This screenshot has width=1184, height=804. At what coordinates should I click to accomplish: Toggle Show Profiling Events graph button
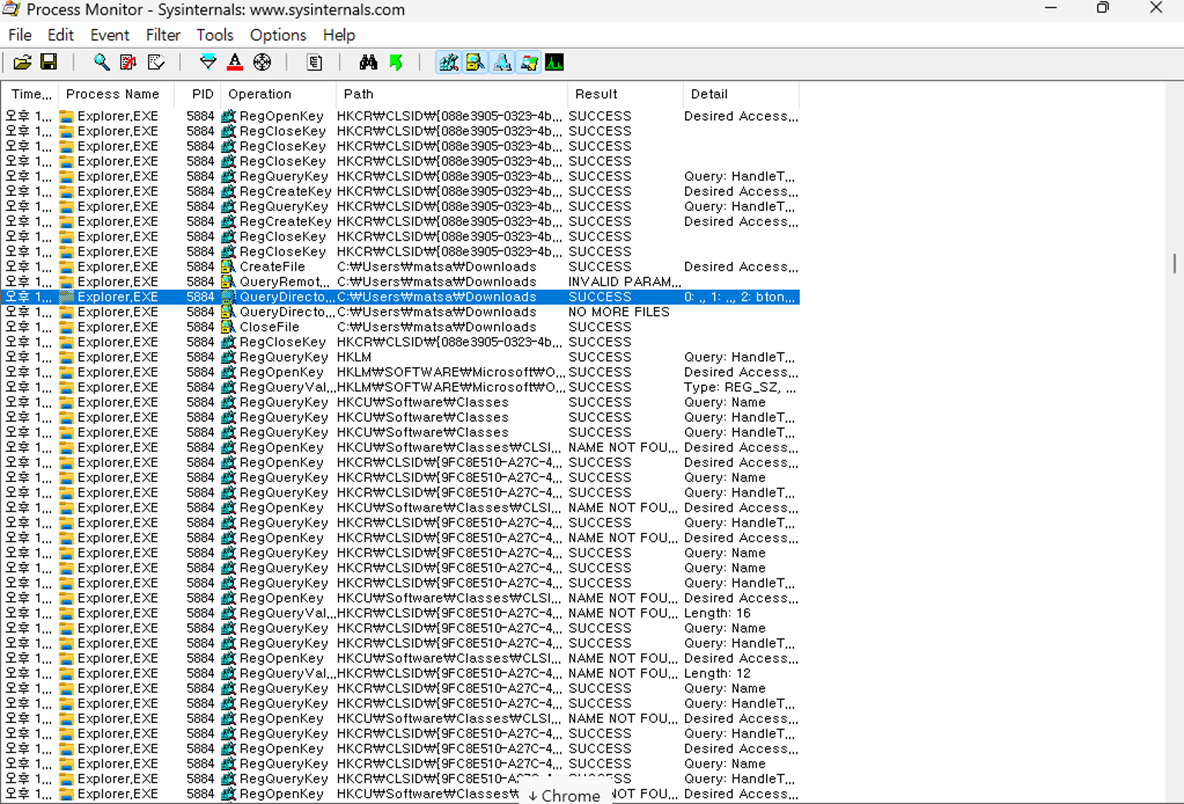554,63
